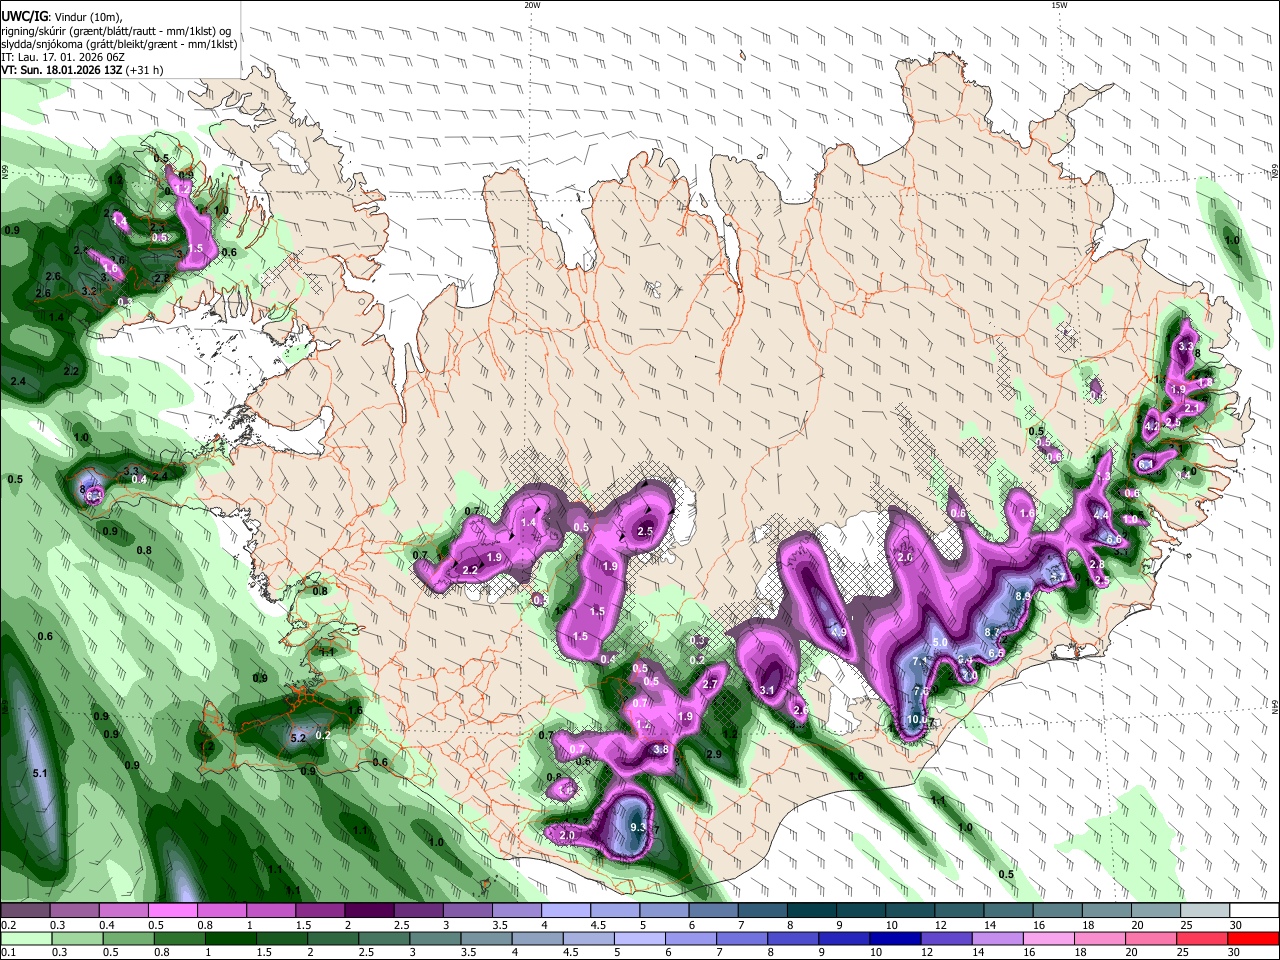The height and width of the screenshot is (960, 1280).
Task: Click the 7.1 snowfall value on the map
Action: 920,662
